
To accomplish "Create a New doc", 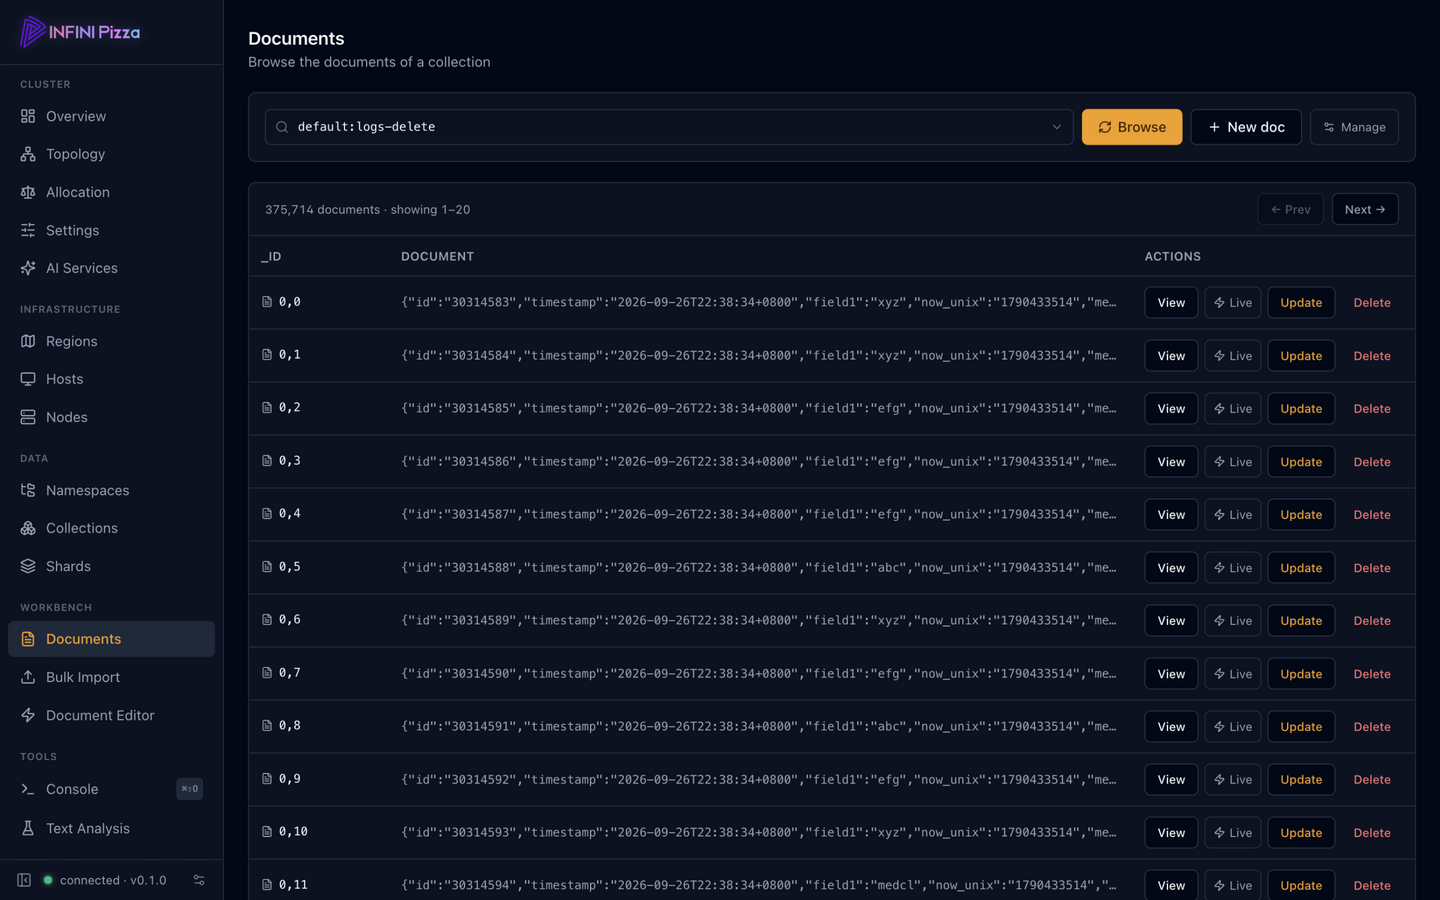I will [x=1246, y=127].
